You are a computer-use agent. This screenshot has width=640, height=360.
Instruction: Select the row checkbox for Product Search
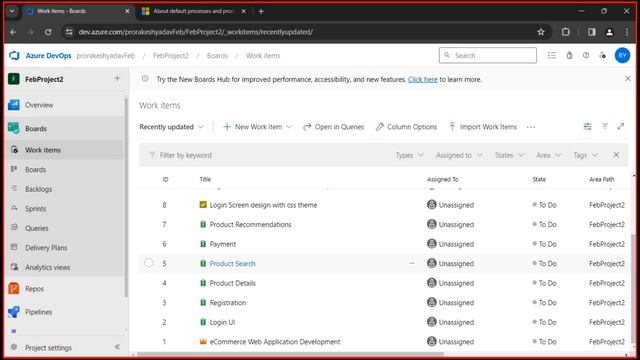coord(149,263)
